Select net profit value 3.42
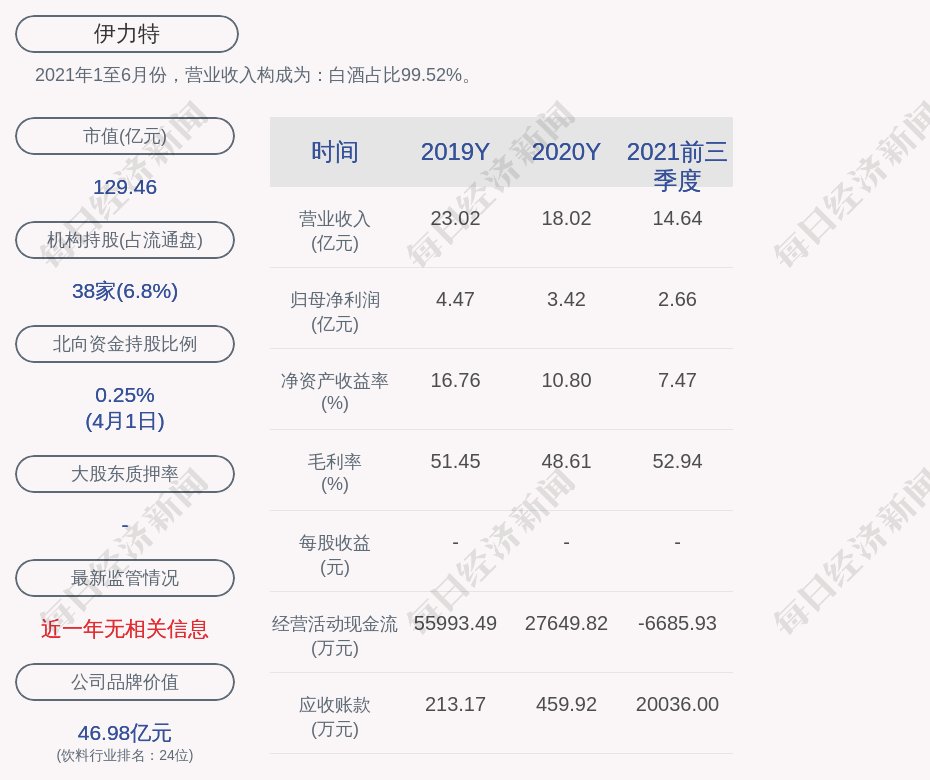The height and width of the screenshot is (780, 930). (x=566, y=300)
